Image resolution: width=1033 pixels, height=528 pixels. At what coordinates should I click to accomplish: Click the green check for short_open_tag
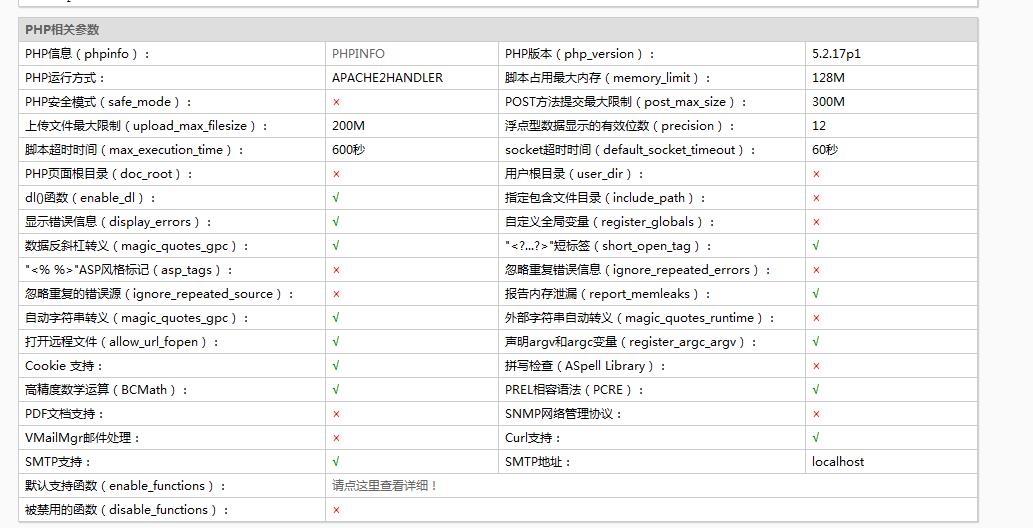click(x=816, y=246)
